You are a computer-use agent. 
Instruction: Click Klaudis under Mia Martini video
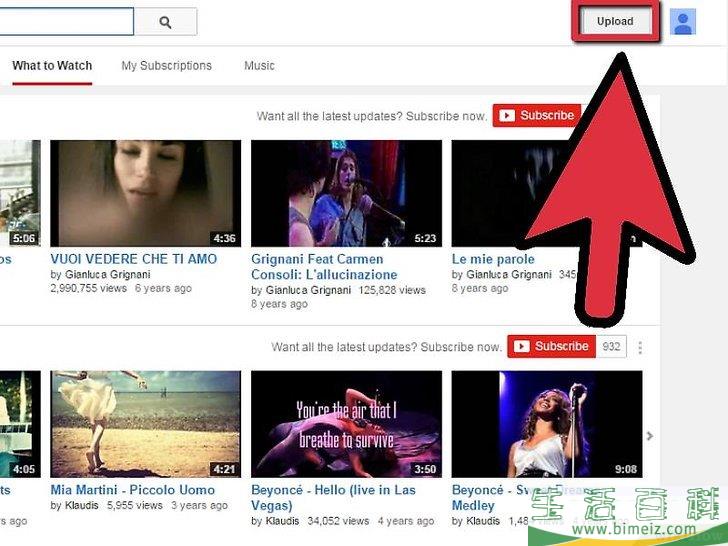82,505
